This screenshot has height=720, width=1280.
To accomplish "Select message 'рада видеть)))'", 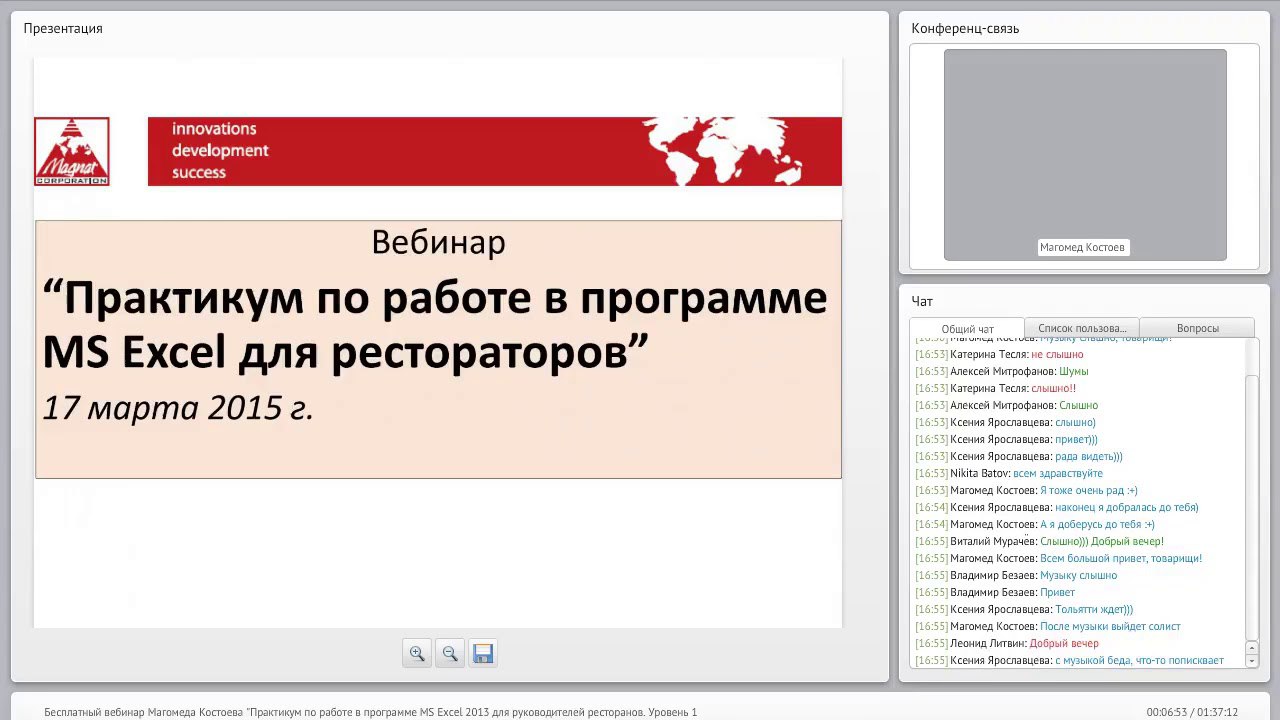I will click(x=1089, y=456).
